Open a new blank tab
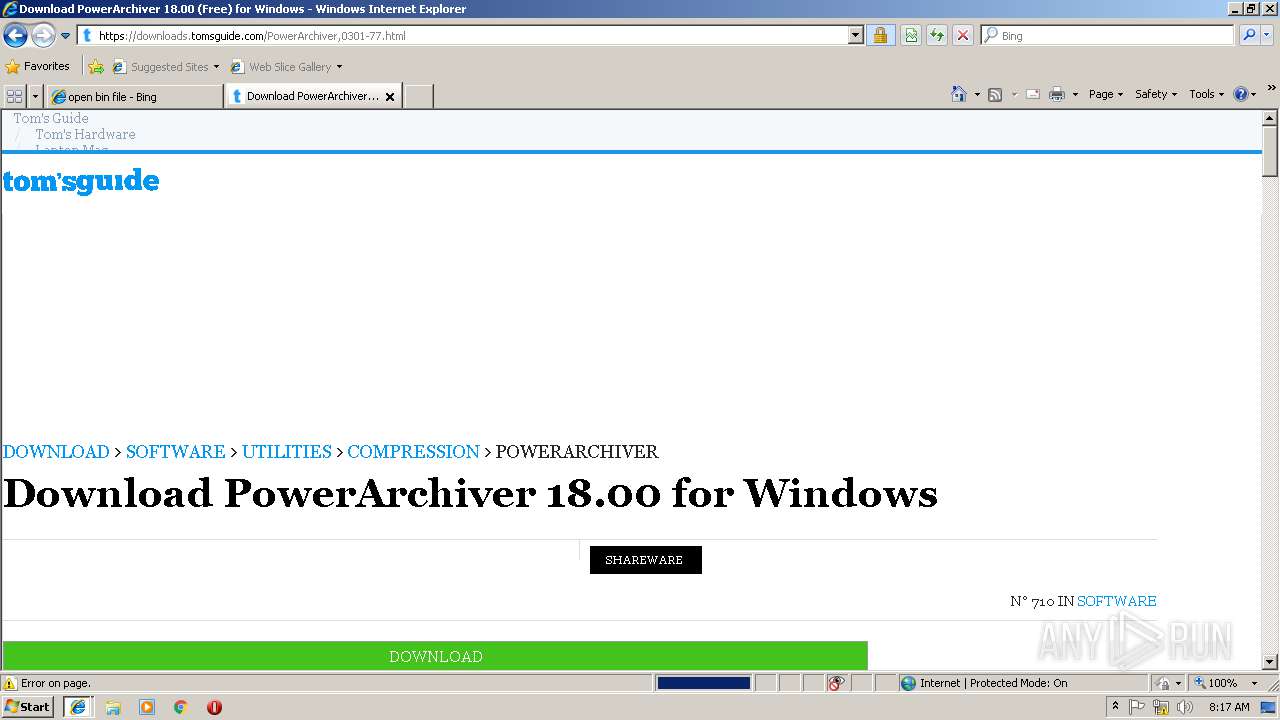Screen dimensions: 1280x720 click(418, 97)
